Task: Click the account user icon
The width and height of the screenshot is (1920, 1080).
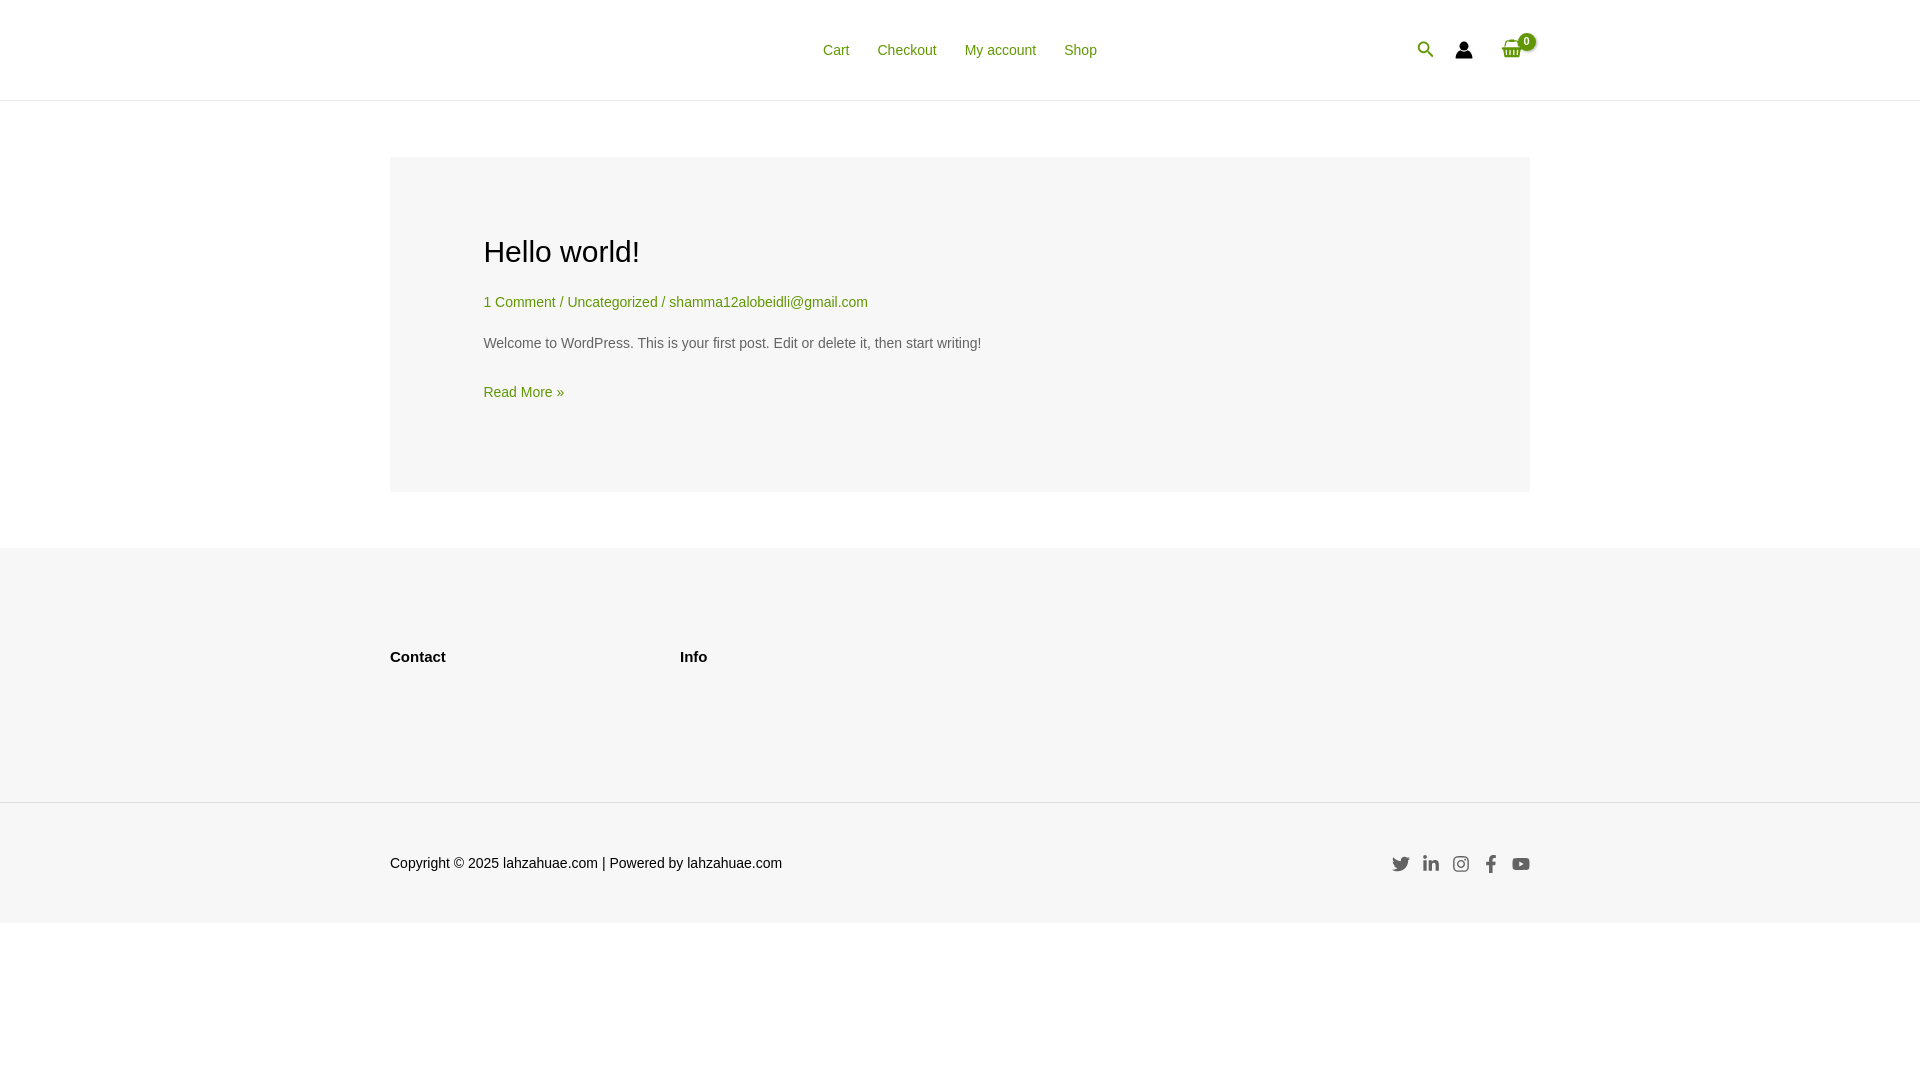Action: pyautogui.click(x=1464, y=50)
